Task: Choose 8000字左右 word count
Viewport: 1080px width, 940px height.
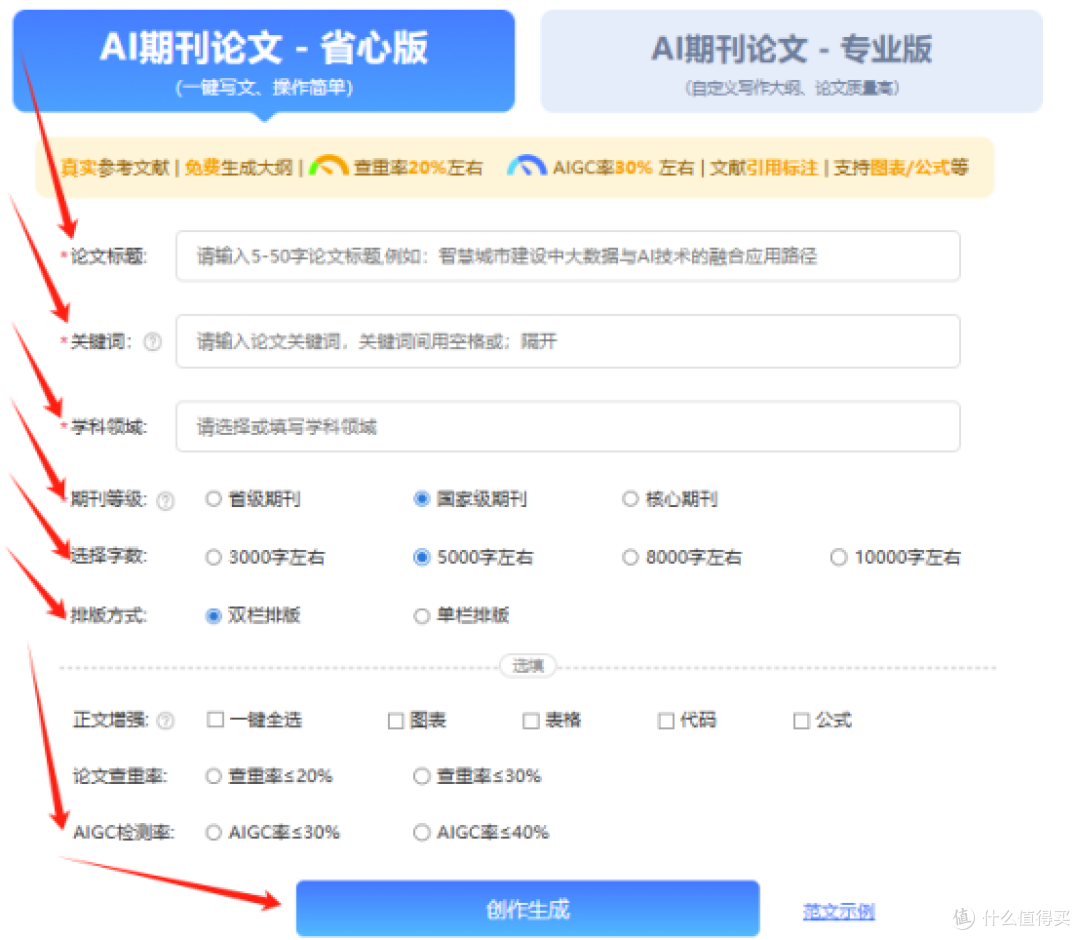Action: 630,557
